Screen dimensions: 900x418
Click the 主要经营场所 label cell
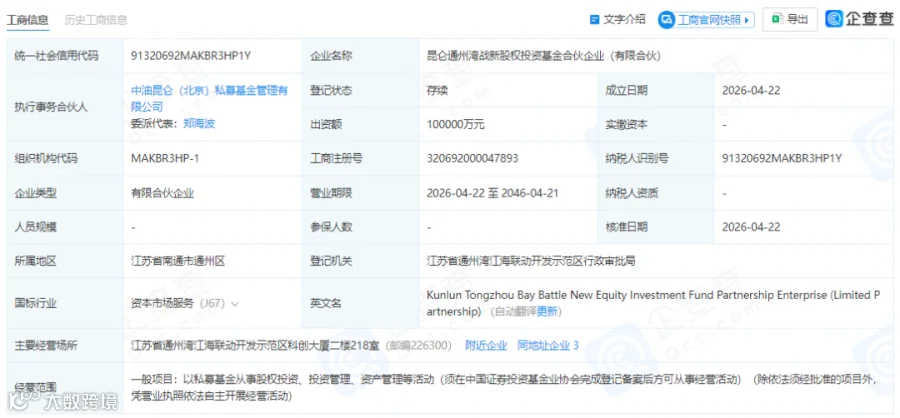65,345
